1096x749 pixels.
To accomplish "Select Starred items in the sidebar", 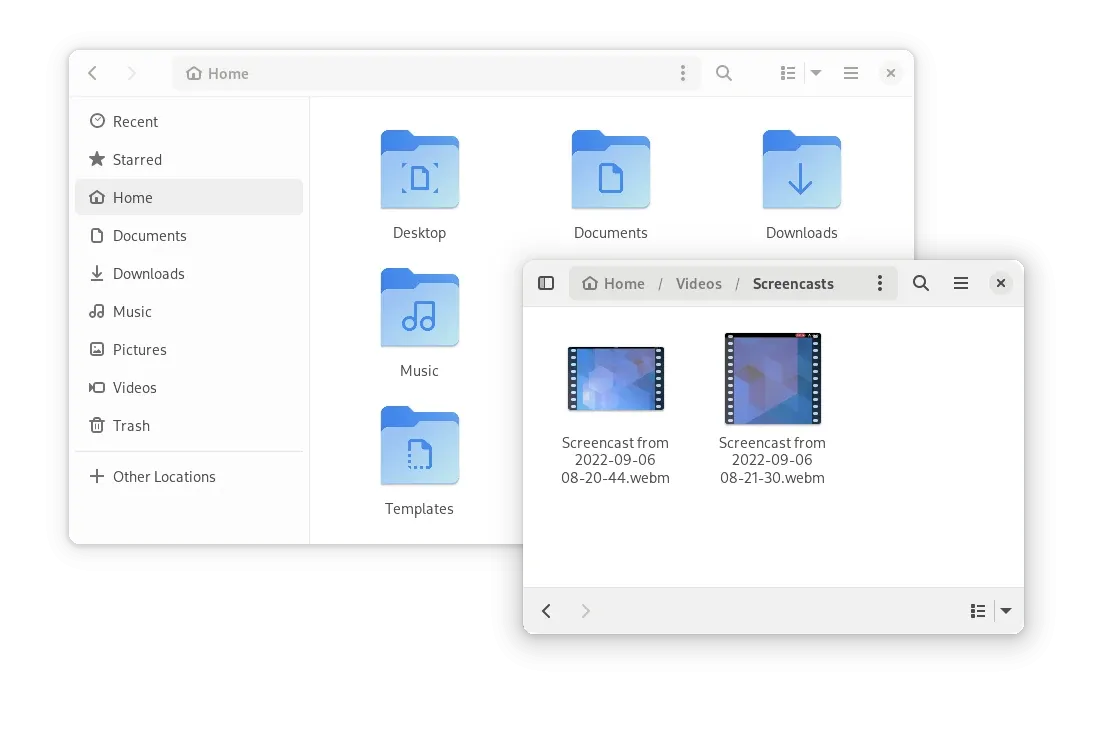I will pyautogui.click(x=137, y=159).
